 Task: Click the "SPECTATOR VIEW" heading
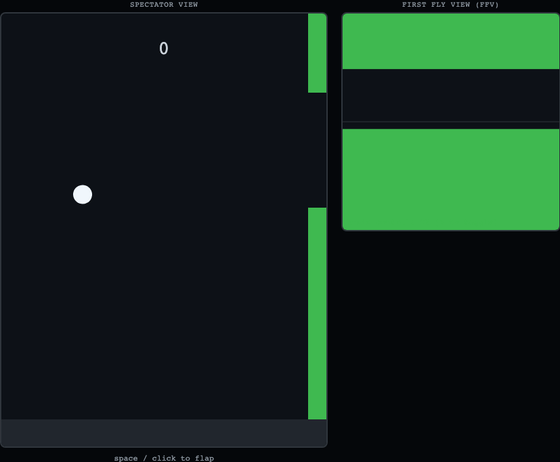pyautogui.click(x=164, y=5)
